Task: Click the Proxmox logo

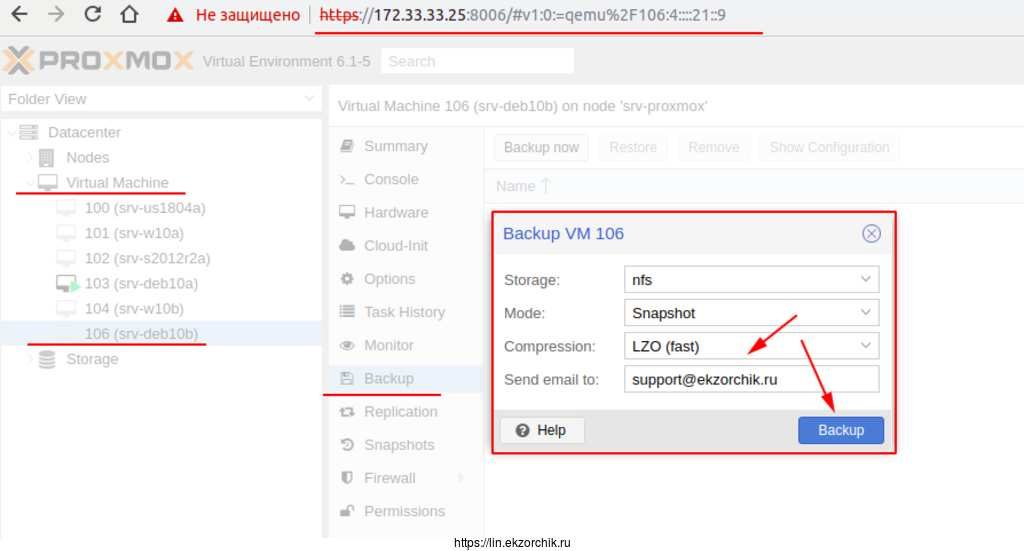Action: (97, 61)
